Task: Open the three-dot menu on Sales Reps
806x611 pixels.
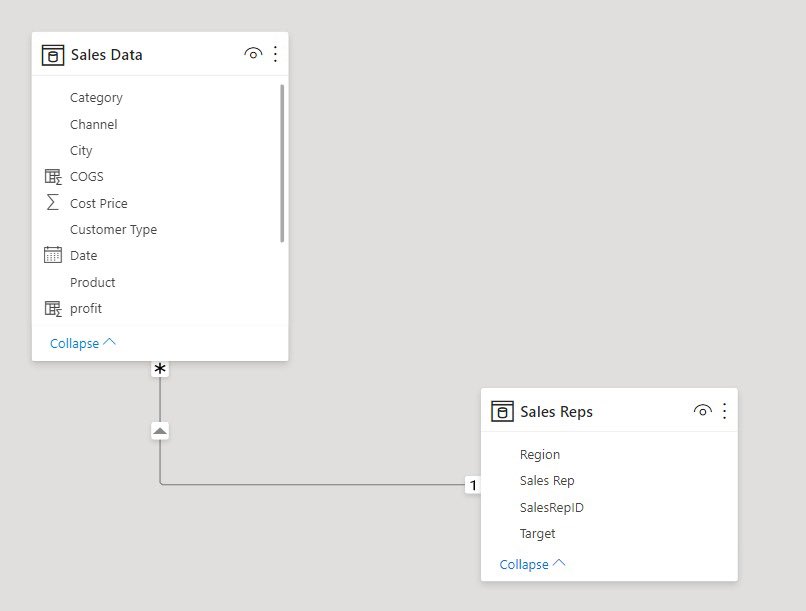Action: click(x=725, y=410)
